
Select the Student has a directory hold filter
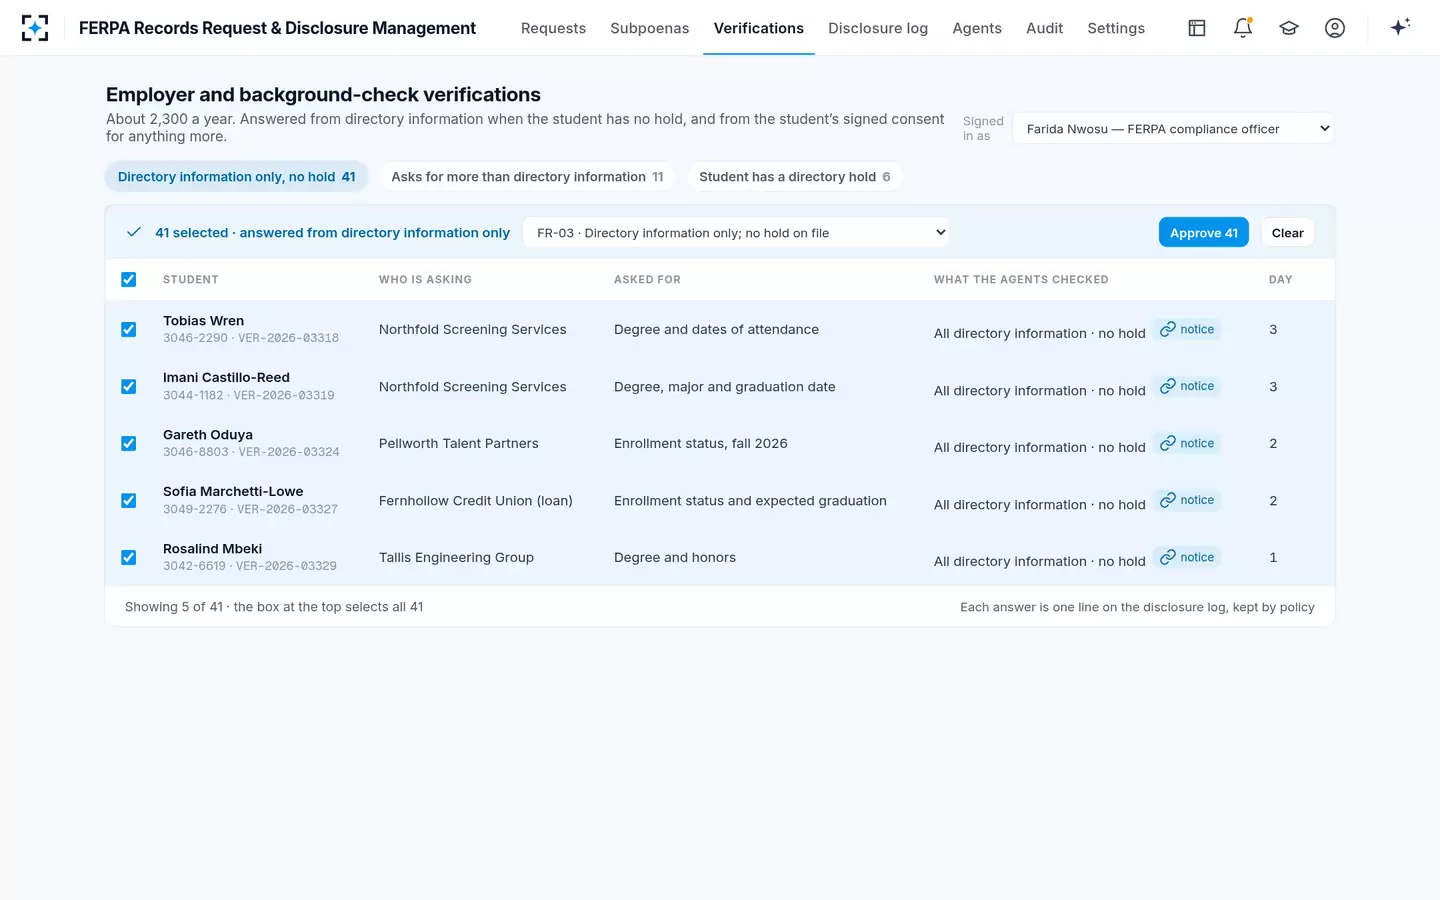(795, 177)
